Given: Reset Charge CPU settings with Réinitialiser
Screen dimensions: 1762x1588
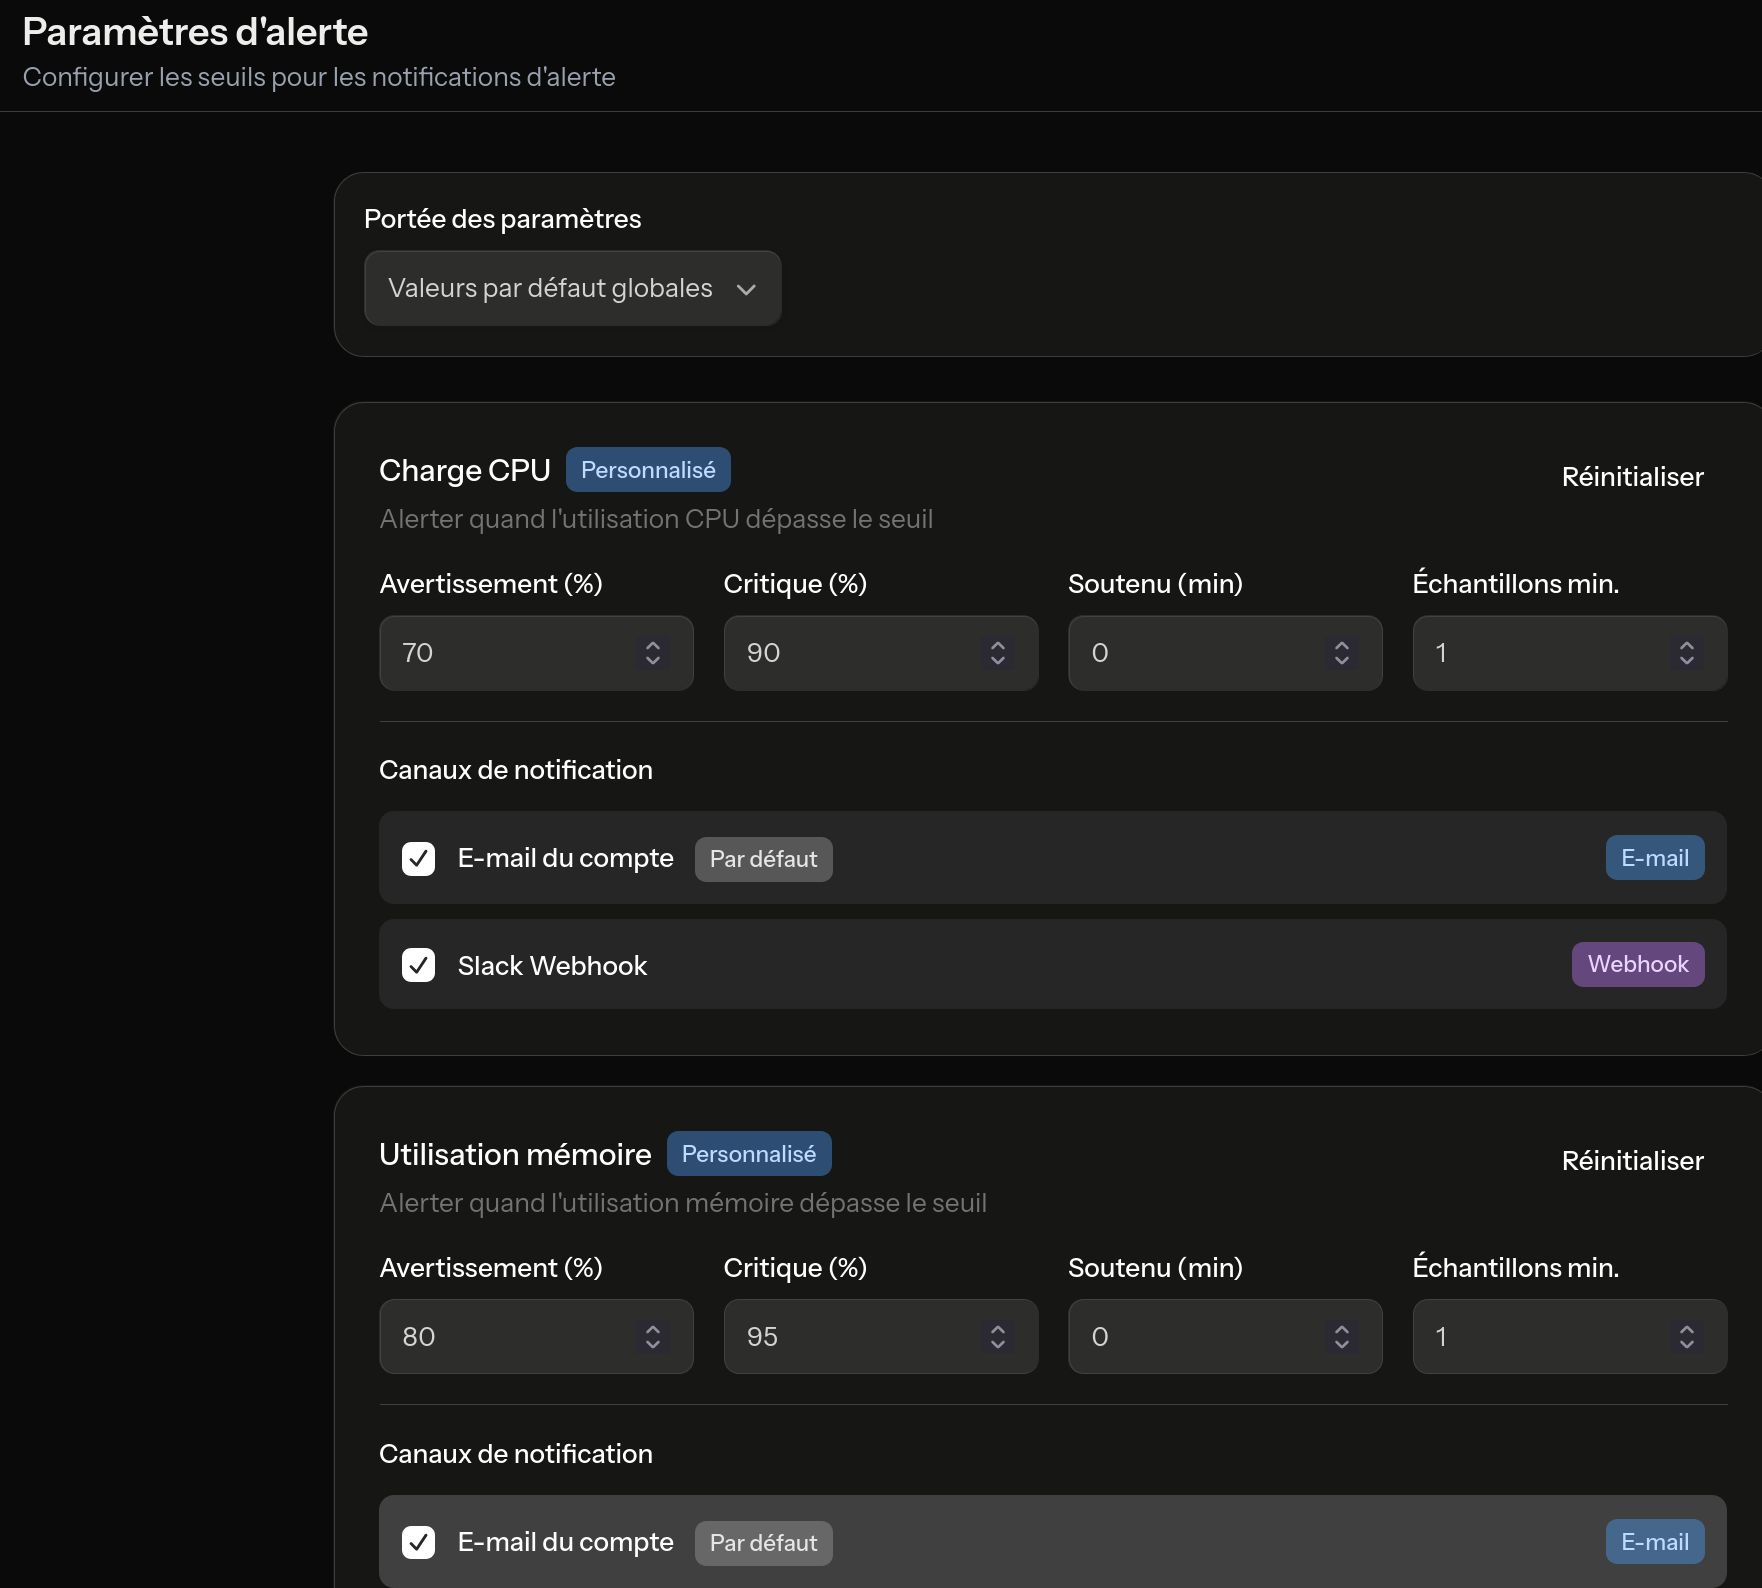Looking at the screenshot, I should 1632,477.
